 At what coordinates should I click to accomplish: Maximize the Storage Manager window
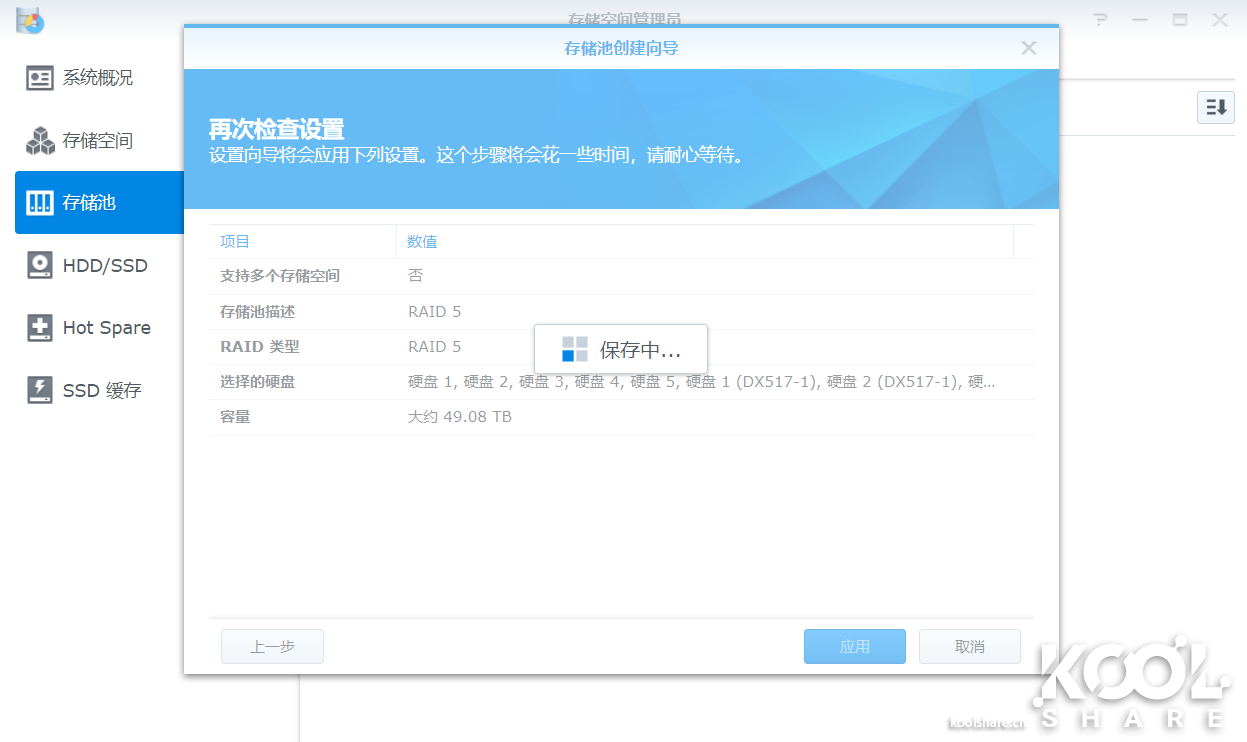(x=1180, y=20)
